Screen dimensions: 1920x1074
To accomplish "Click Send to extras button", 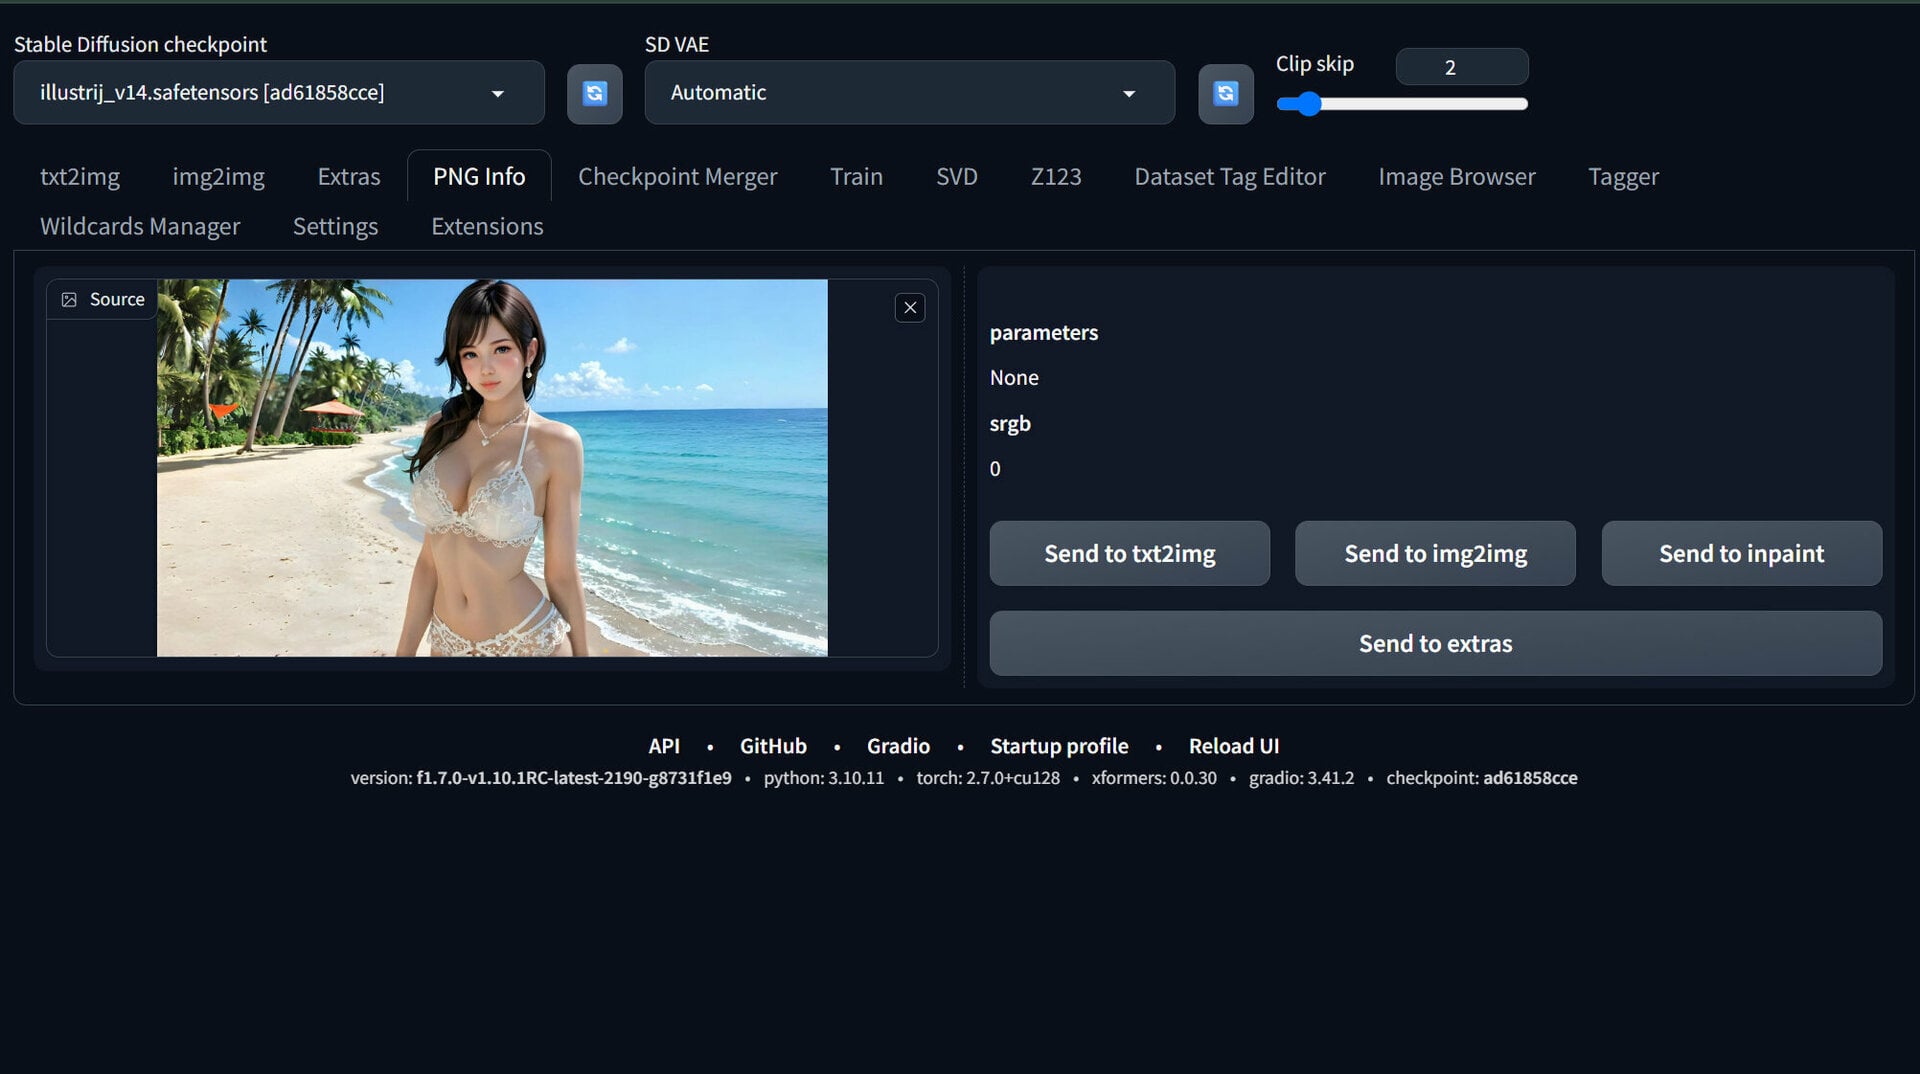I will coord(1435,644).
